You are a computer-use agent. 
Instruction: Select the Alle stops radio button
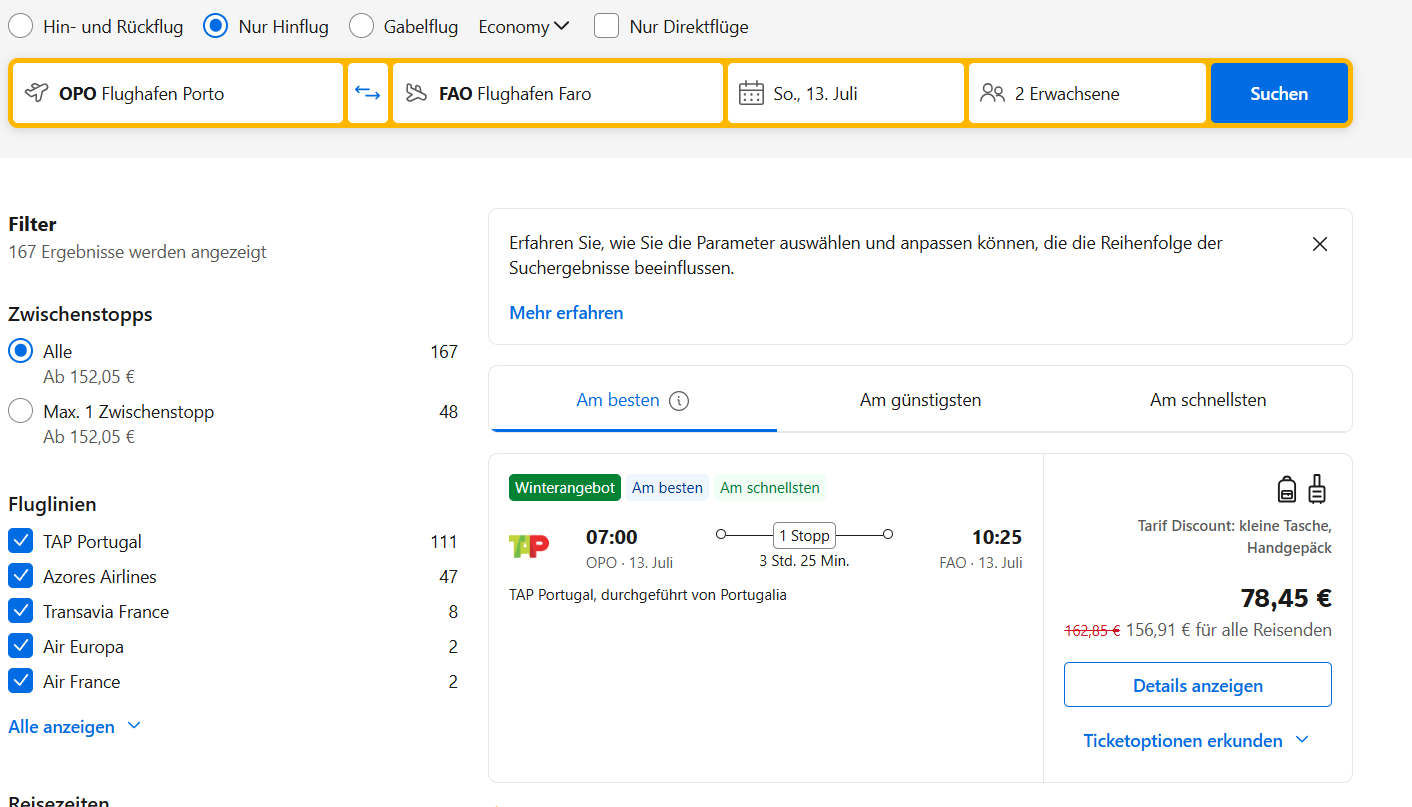(20, 351)
